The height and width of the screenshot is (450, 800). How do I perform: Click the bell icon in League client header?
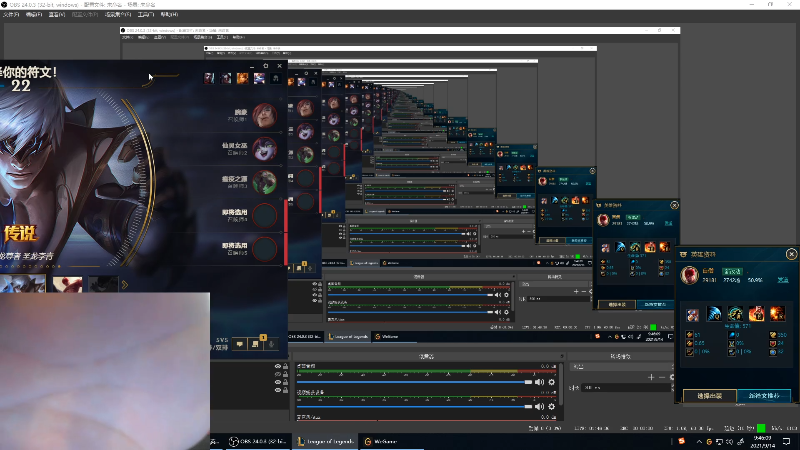click(276, 78)
